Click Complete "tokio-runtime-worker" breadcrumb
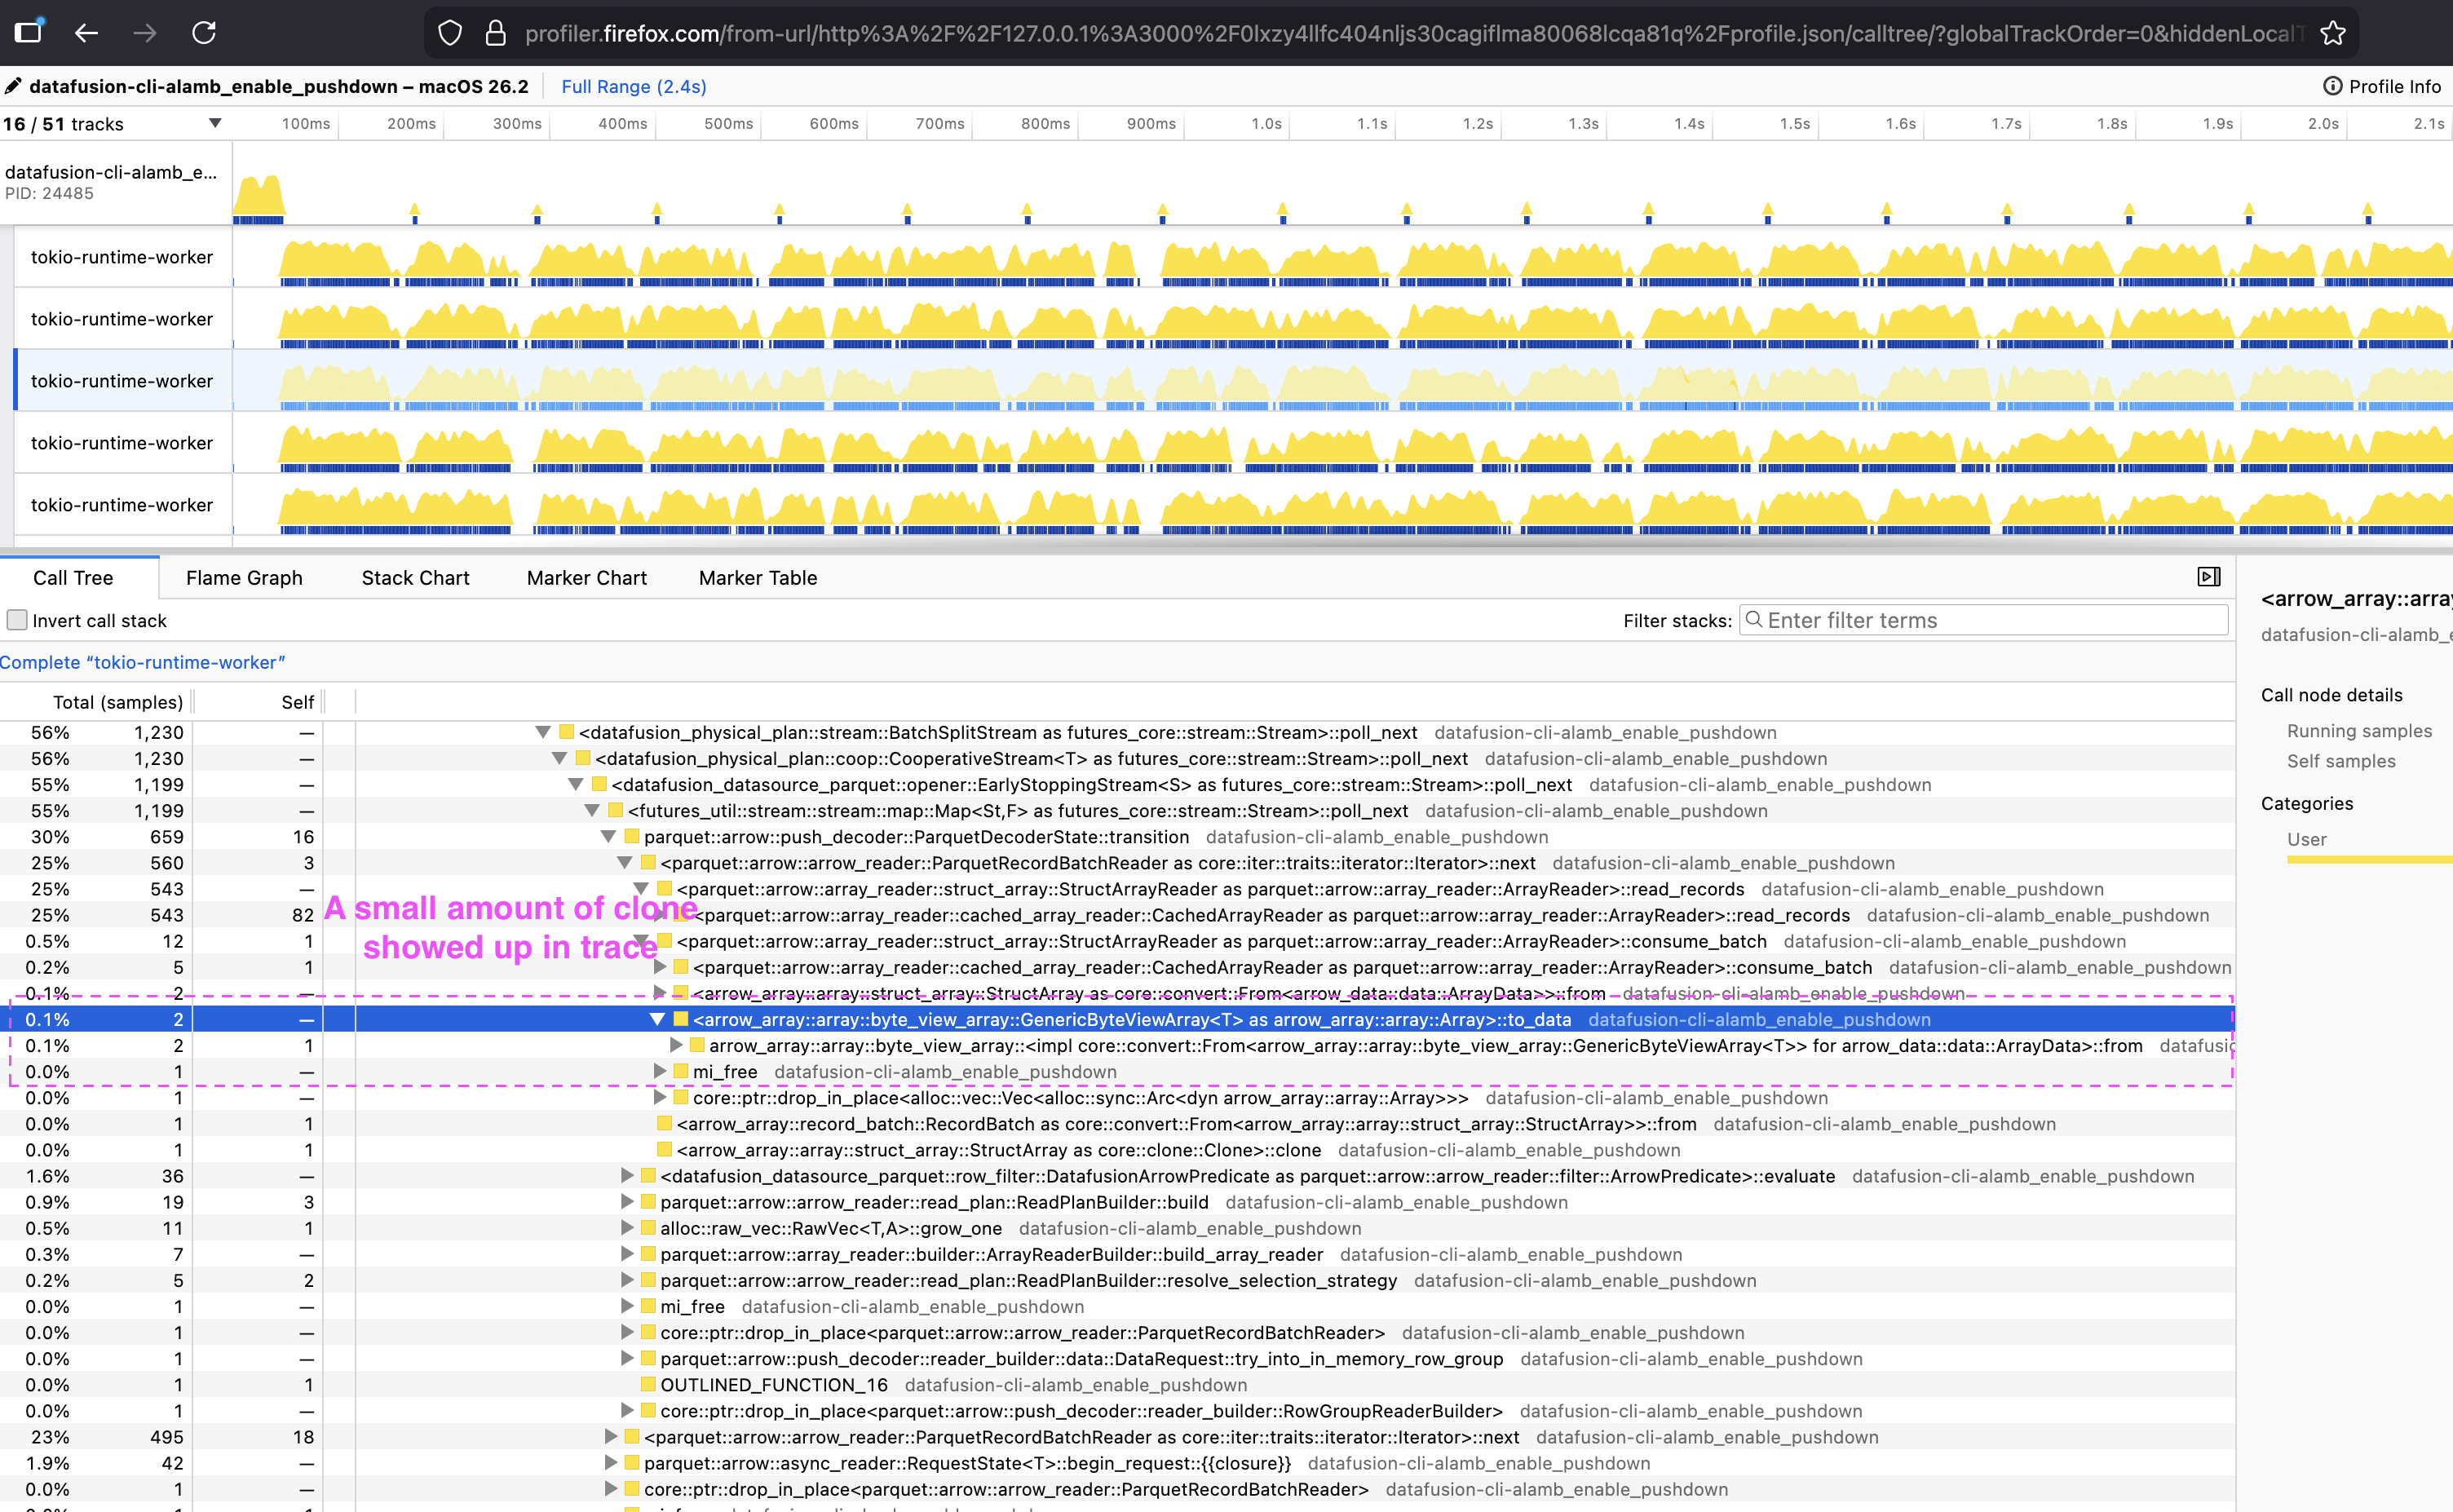This screenshot has width=2453, height=1512. tap(143, 662)
